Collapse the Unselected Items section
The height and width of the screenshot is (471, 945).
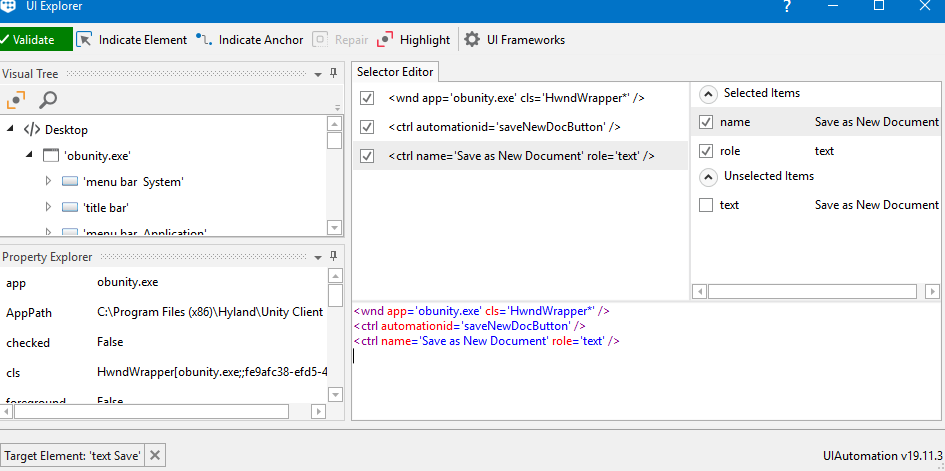(708, 176)
